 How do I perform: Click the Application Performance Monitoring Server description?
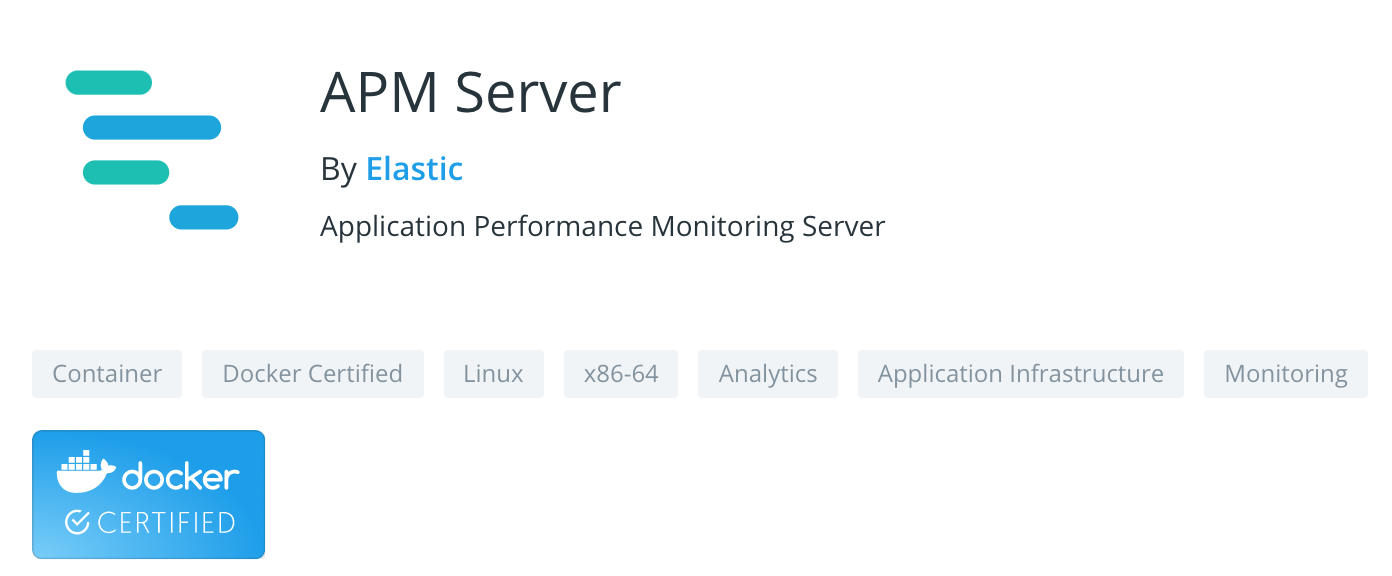(x=602, y=226)
